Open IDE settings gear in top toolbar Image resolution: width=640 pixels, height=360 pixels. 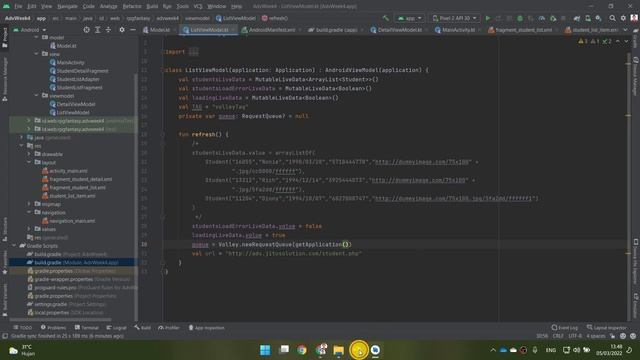(623, 18)
